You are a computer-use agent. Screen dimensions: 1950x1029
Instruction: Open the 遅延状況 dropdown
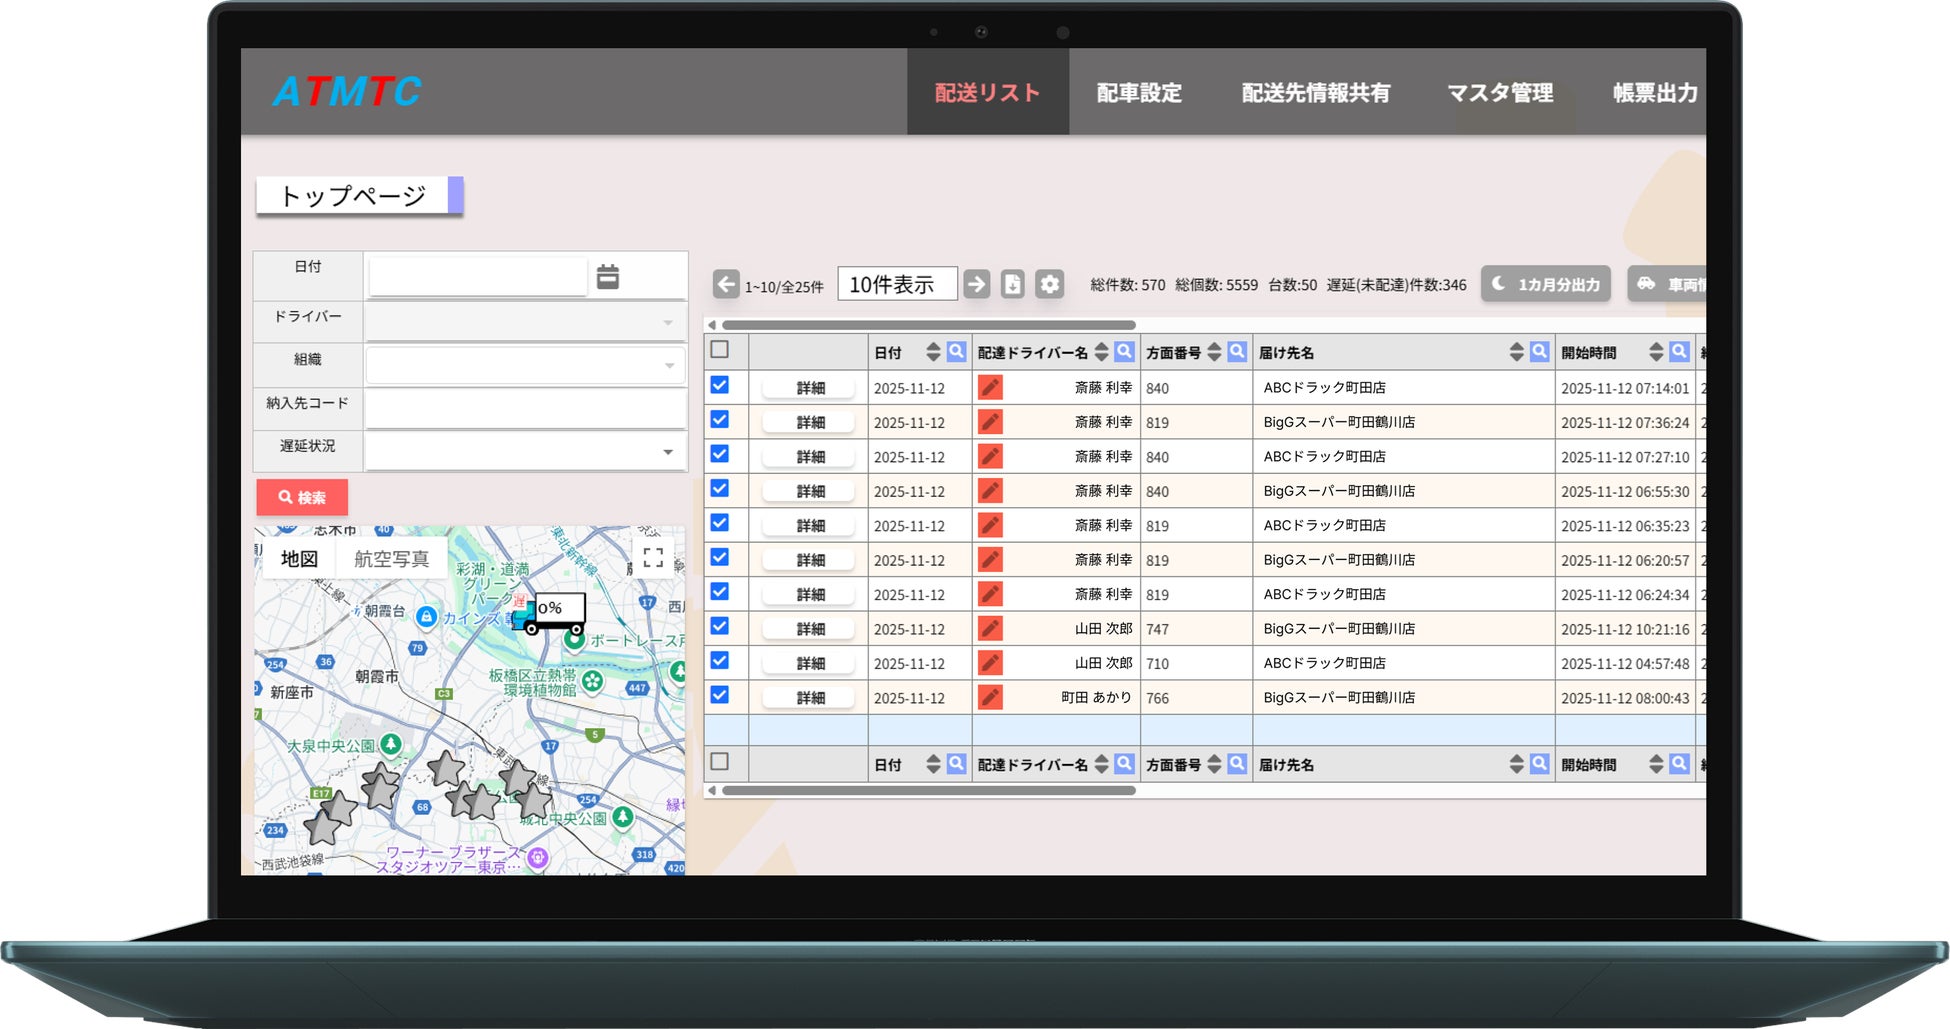(x=525, y=452)
